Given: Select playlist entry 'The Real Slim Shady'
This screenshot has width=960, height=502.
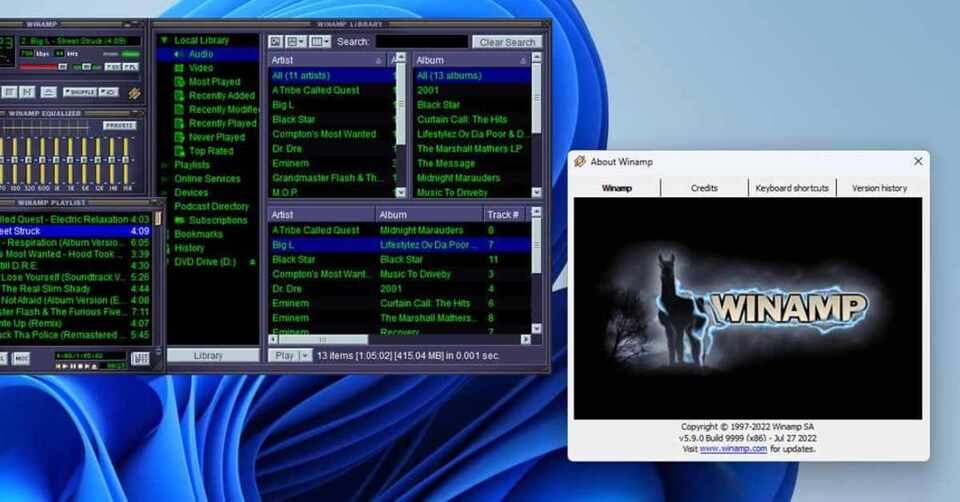Looking at the screenshot, I should tap(75, 288).
